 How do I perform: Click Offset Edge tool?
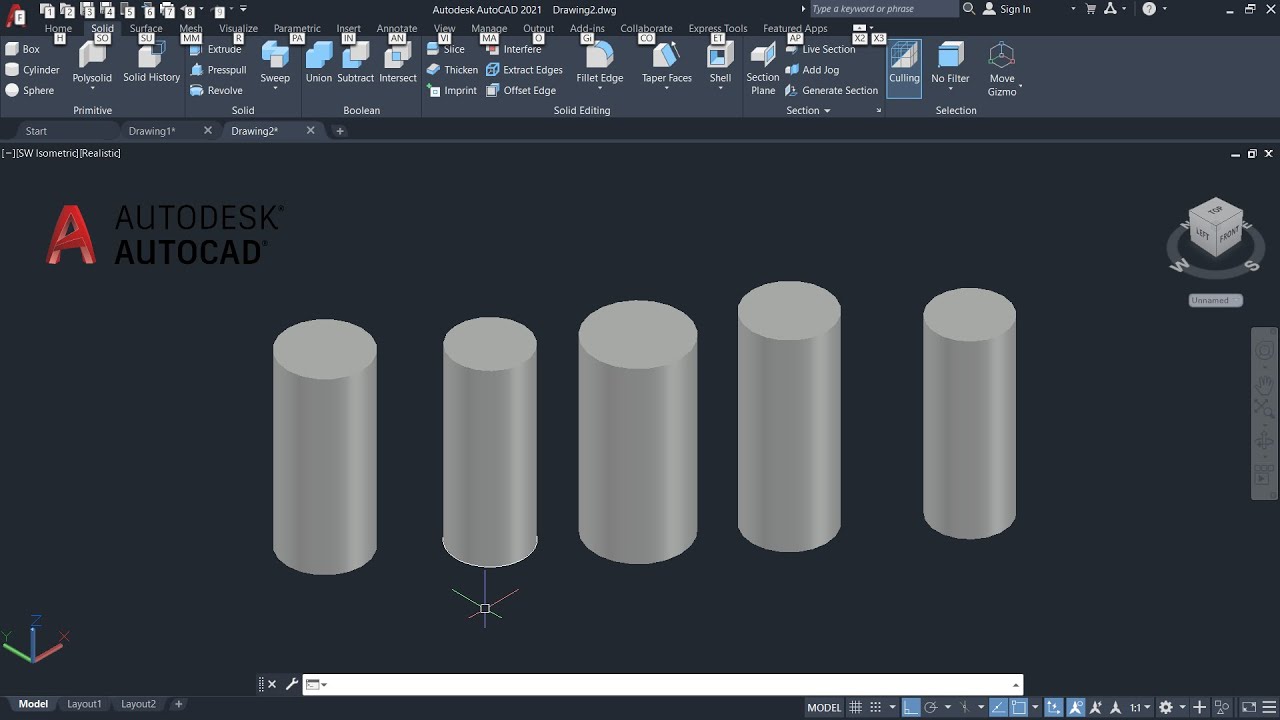pos(521,90)
